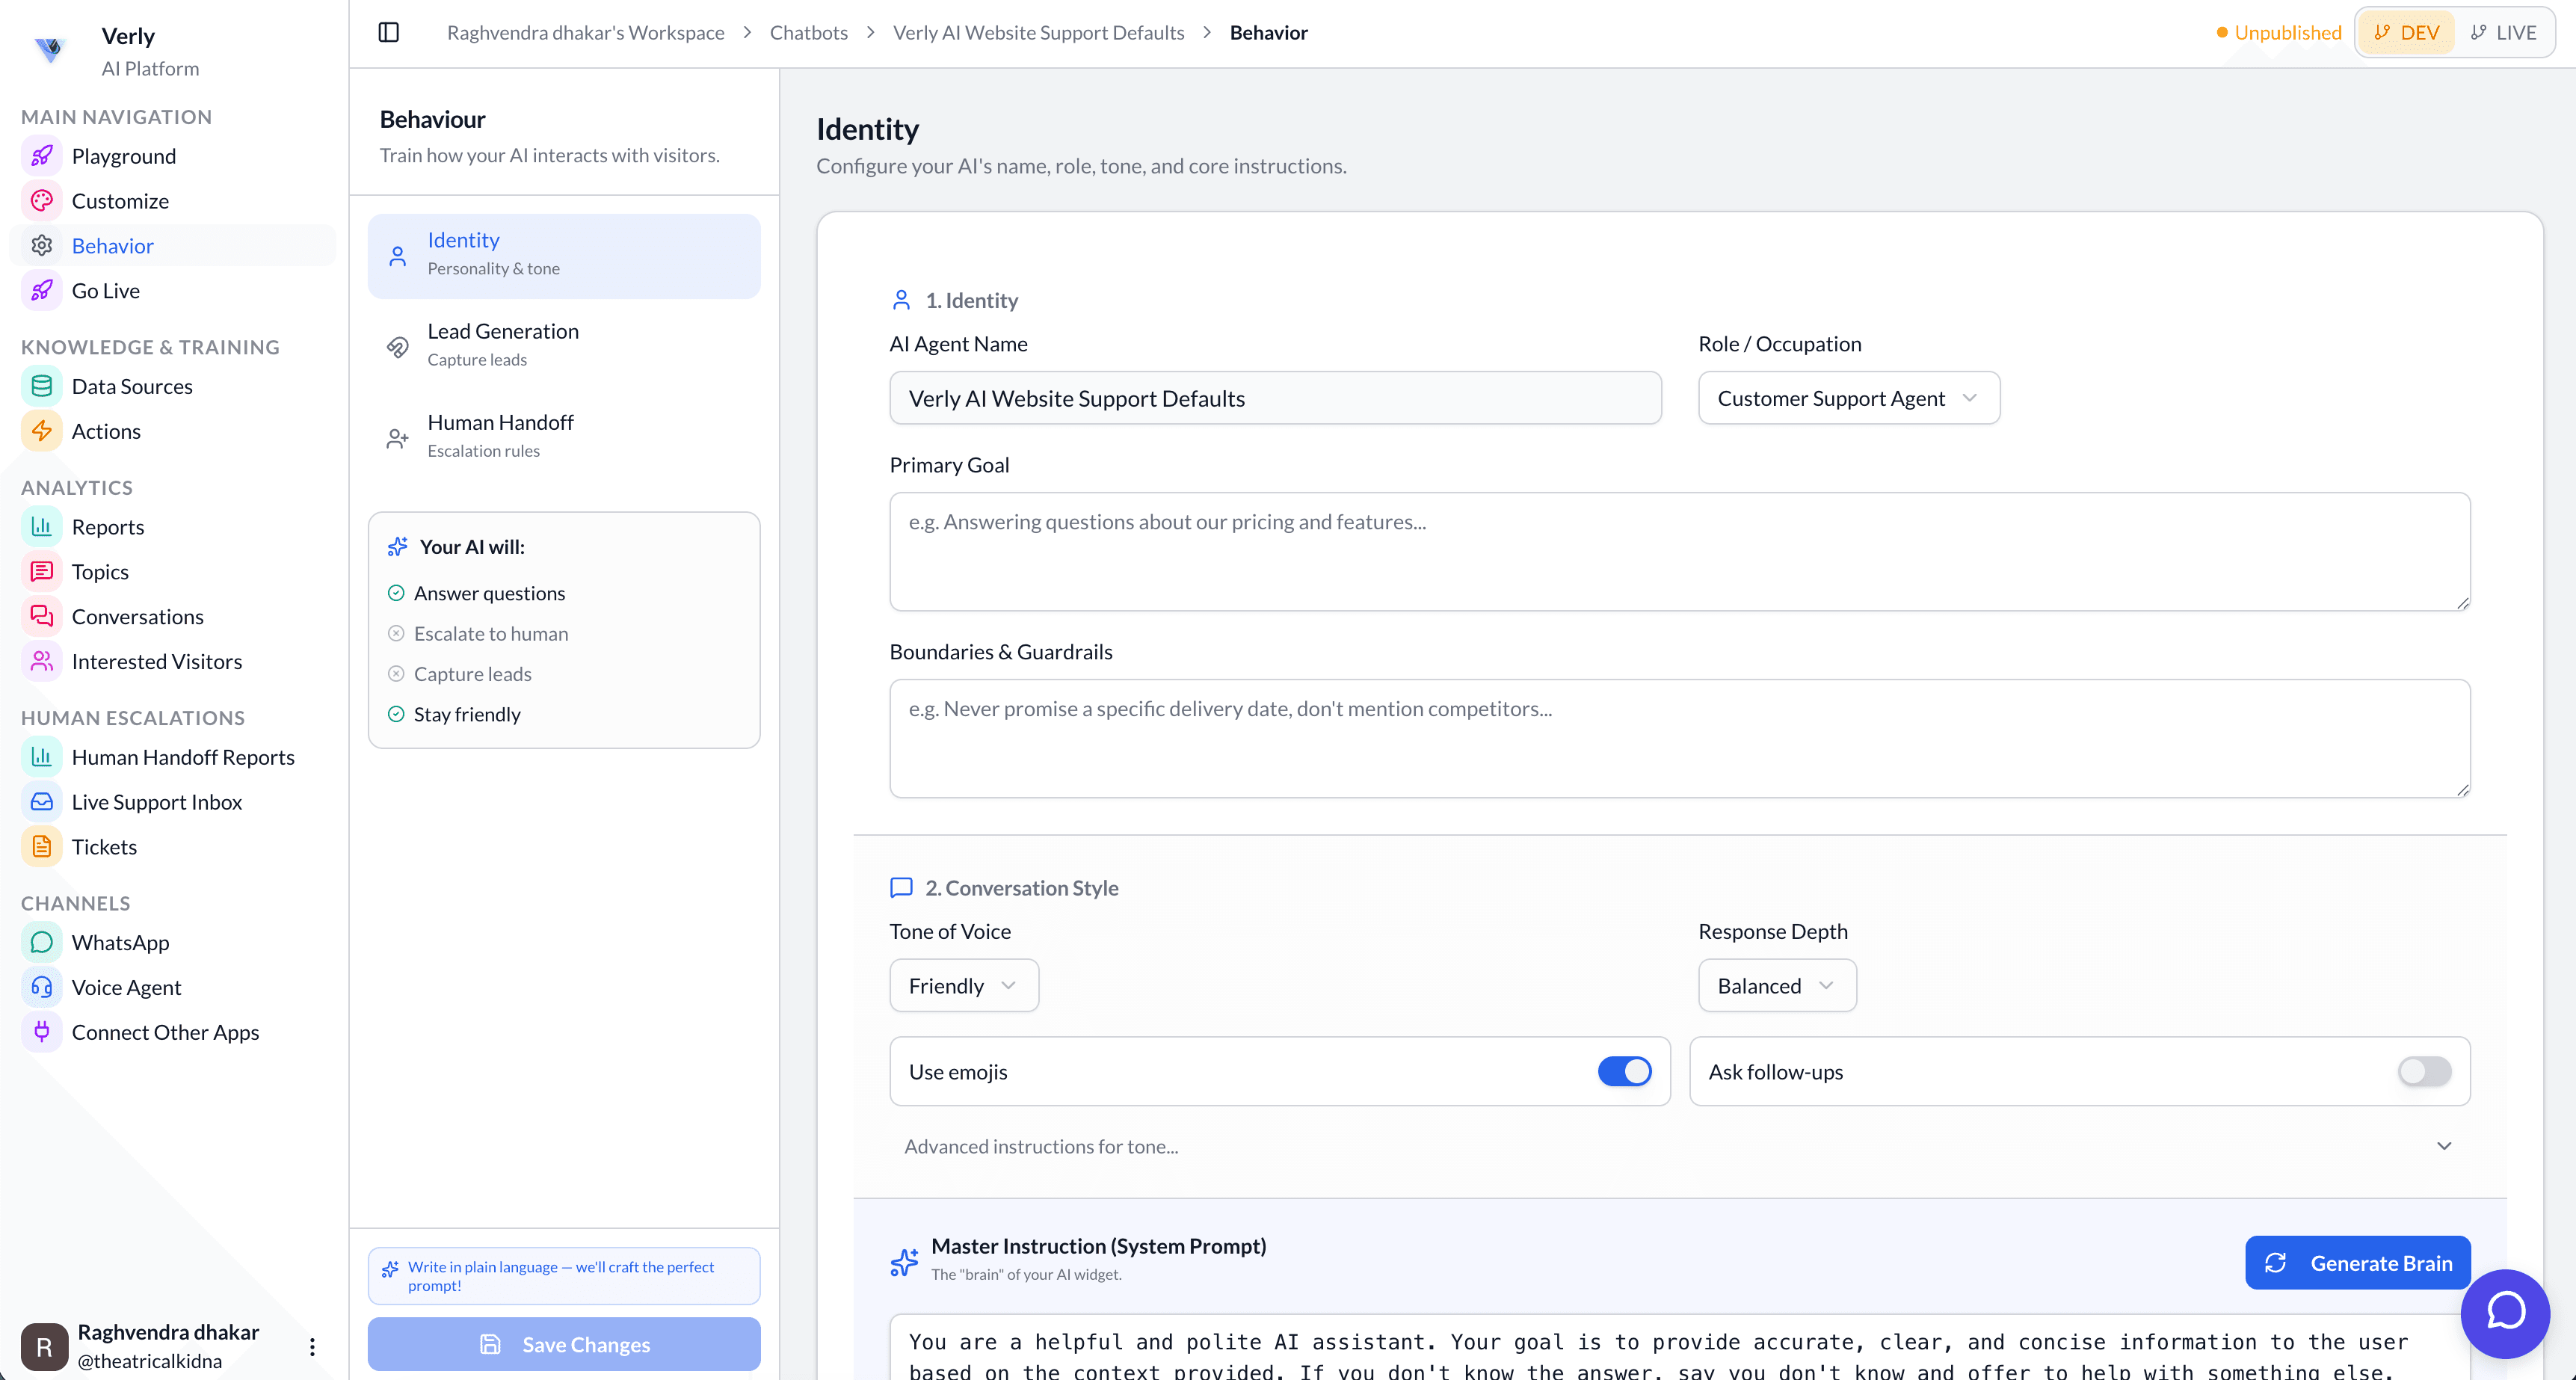
Task: Click Chatbots in the breadcrumb
Action: coord(808,33)
